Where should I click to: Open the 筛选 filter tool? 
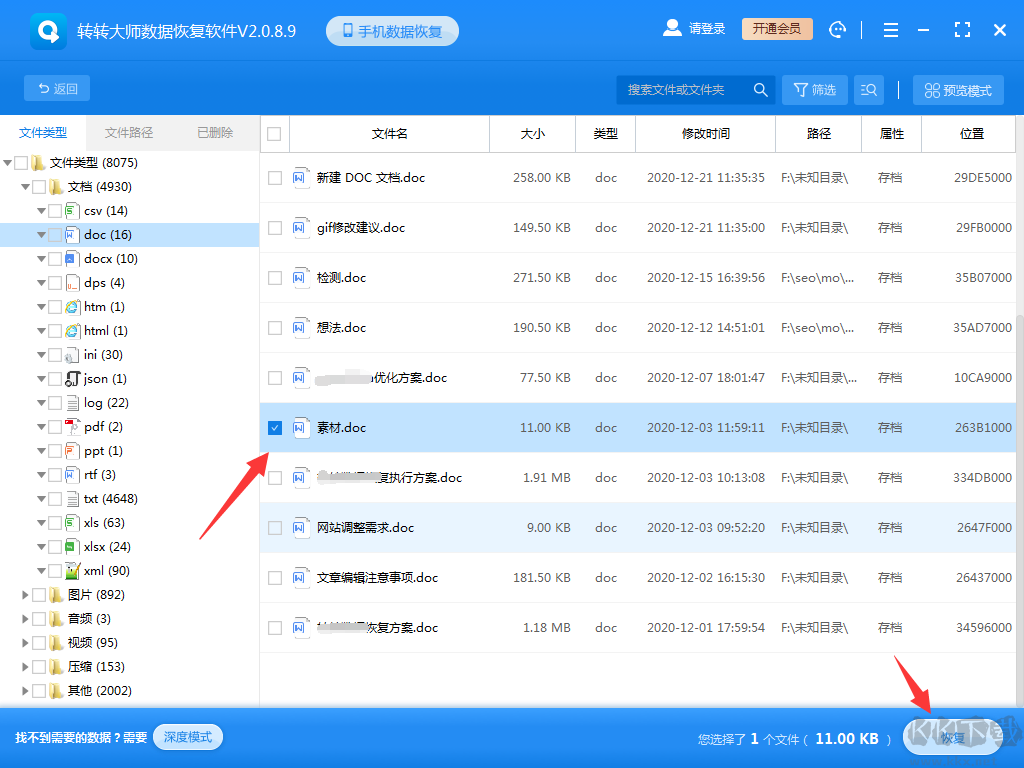point(814,89)
